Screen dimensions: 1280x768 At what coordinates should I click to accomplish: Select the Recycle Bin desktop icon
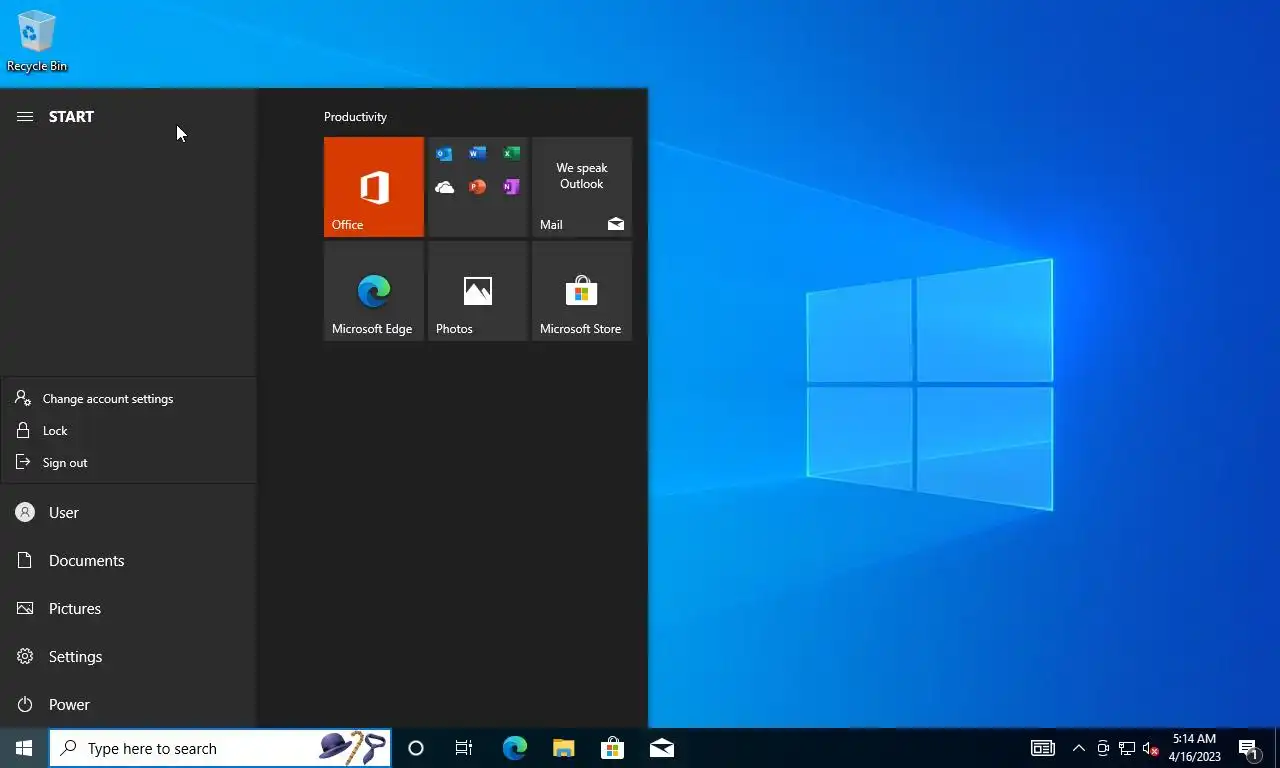(x=37, y=41)
